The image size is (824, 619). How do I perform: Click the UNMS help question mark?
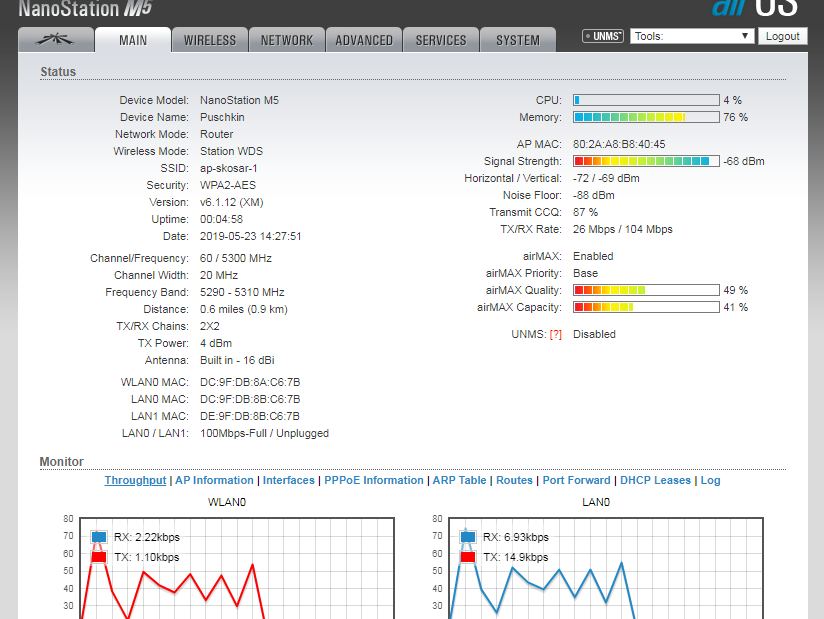click(555, 335)
